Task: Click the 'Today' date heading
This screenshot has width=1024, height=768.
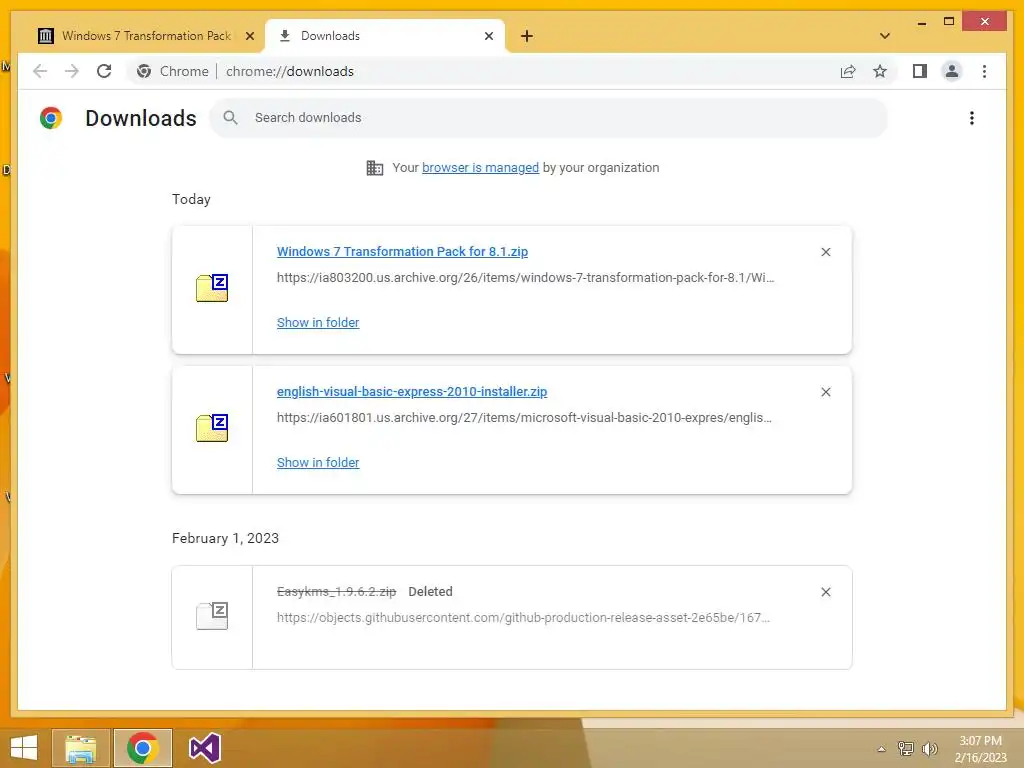Action: (191, 199)
